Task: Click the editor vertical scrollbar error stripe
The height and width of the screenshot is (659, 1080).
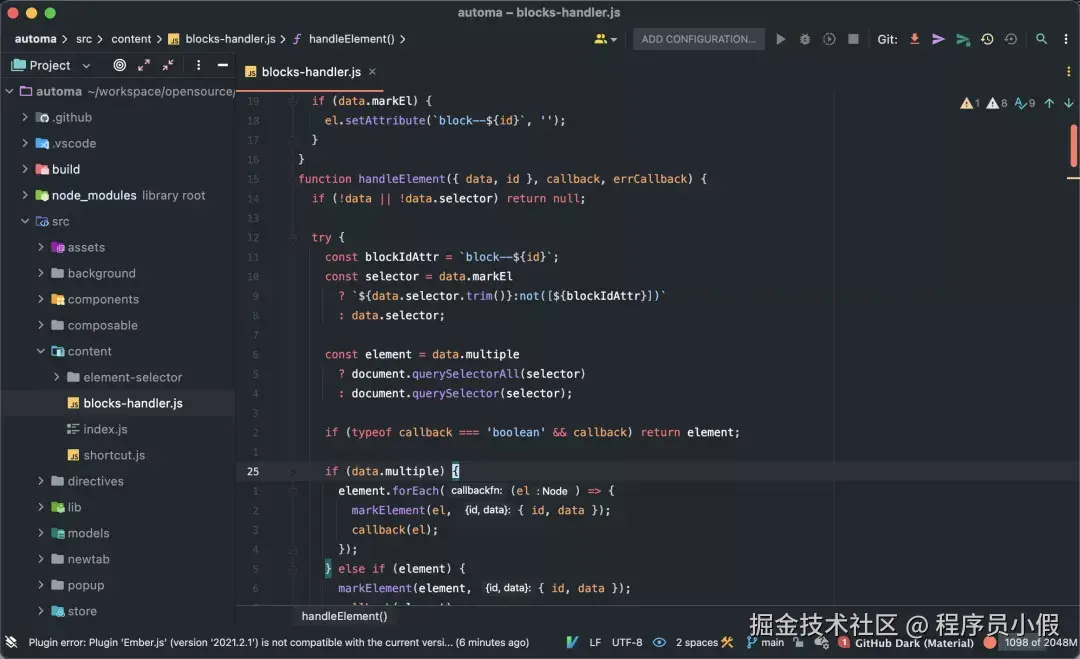Action: tap(1073, 145)
